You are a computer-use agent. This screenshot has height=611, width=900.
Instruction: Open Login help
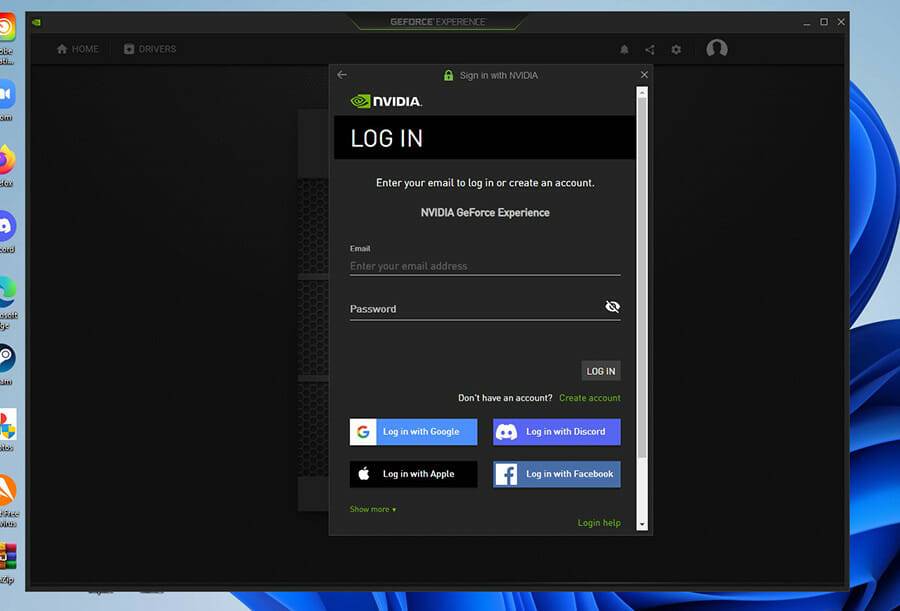tap(598, 522)
